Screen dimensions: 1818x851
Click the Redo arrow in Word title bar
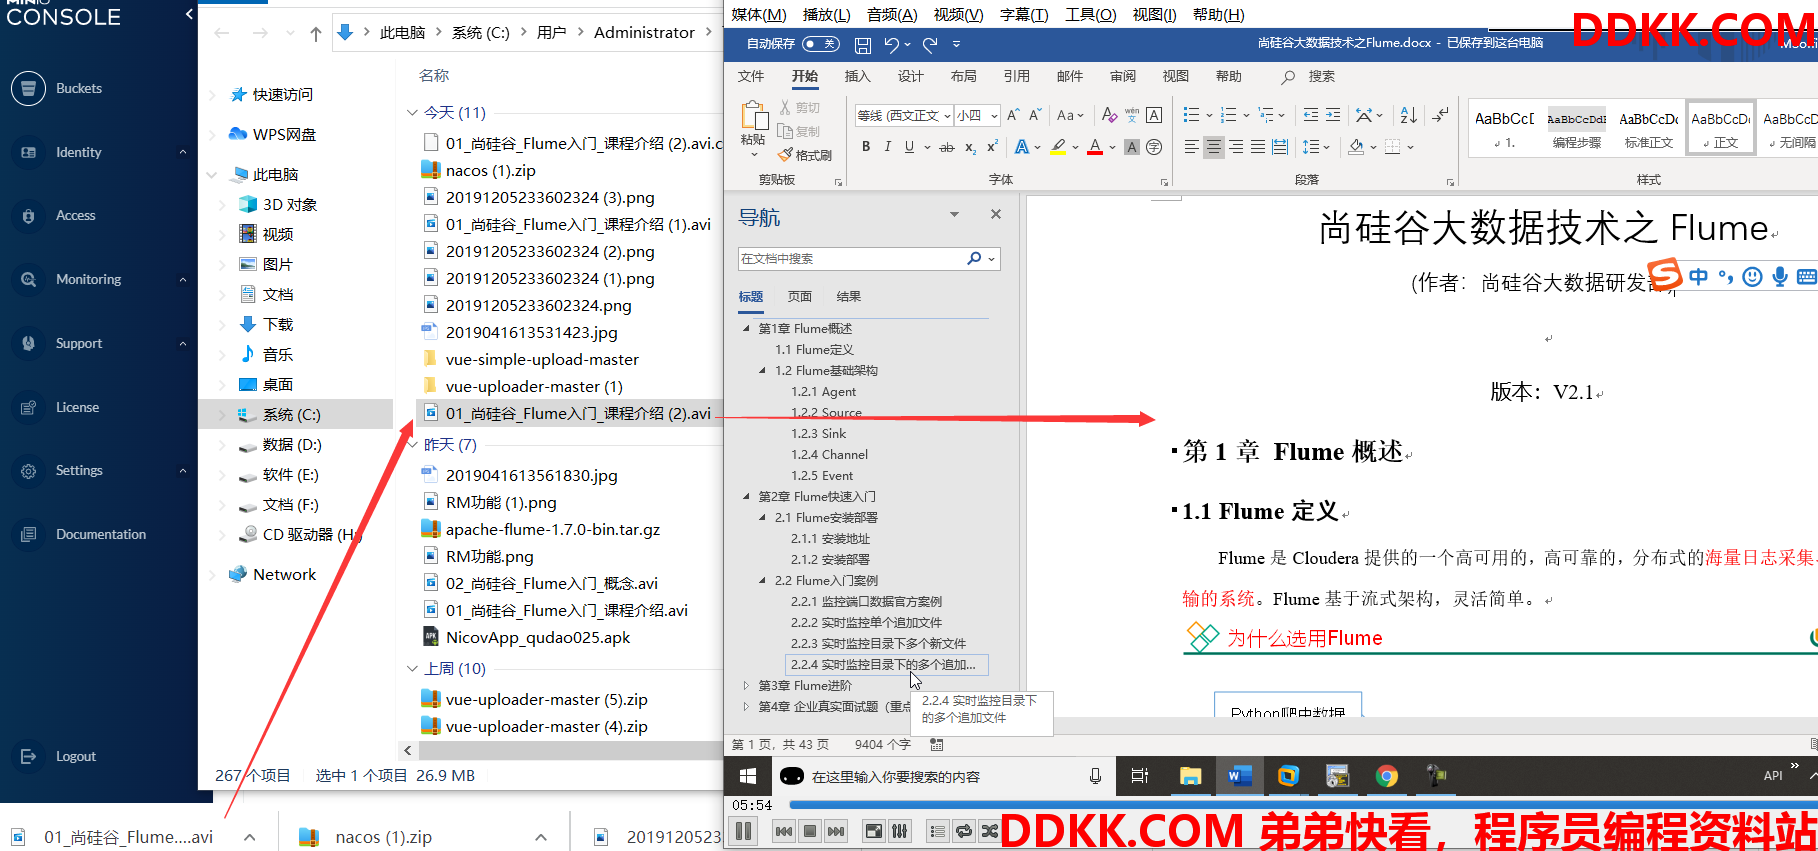[930, 44]
